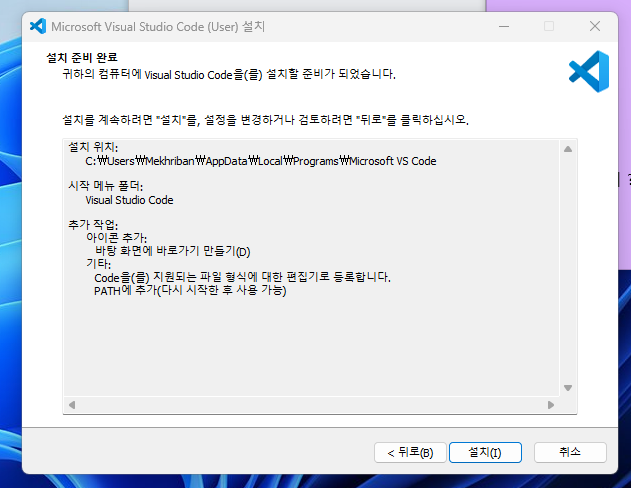Image resolution: width=631 pixels, height=488 pixels.
Task: Click the 'Visual Studio Code' folder name line
Action: (x=129, y=200)
